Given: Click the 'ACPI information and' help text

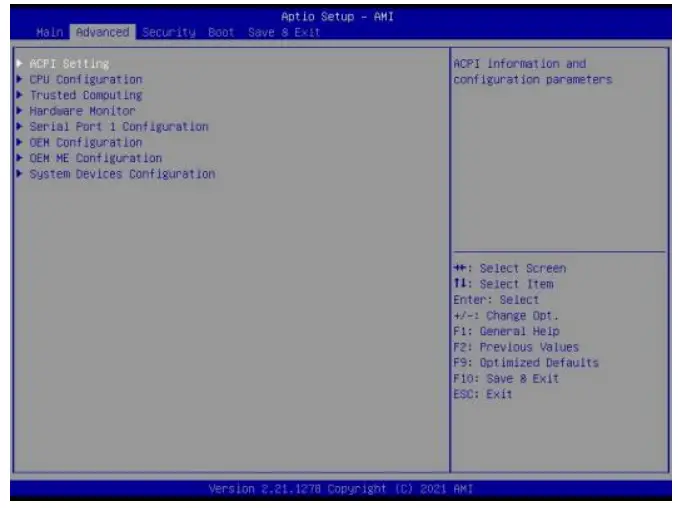Looking at the screenshot, I should pyautogui.click(x=520, y=64).
